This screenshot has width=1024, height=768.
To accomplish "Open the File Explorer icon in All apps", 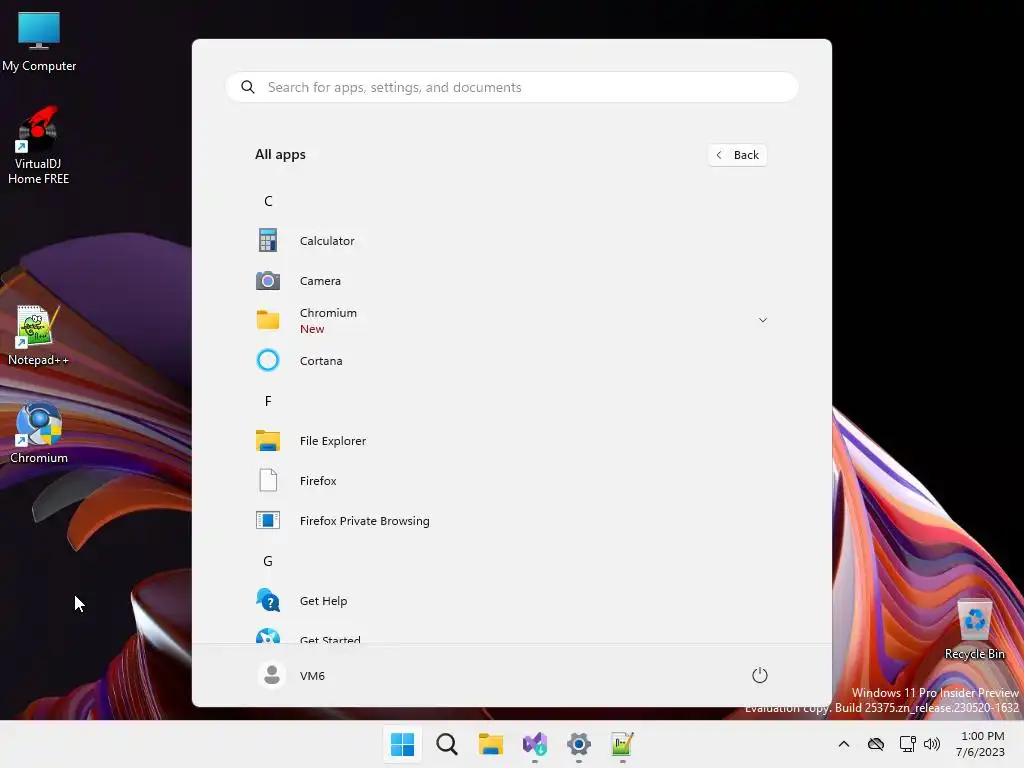I will tap(268, 441).
